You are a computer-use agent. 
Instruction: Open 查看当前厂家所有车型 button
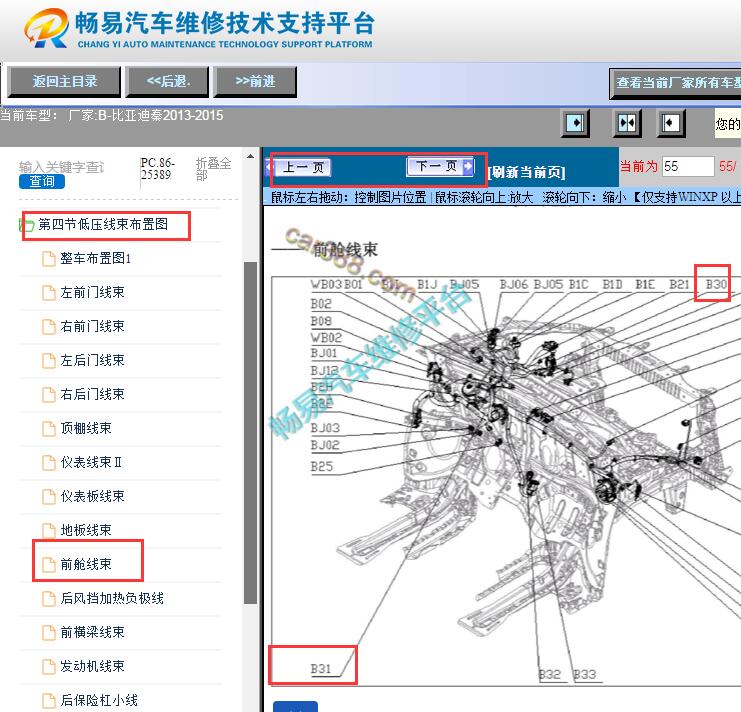point(676,83)
